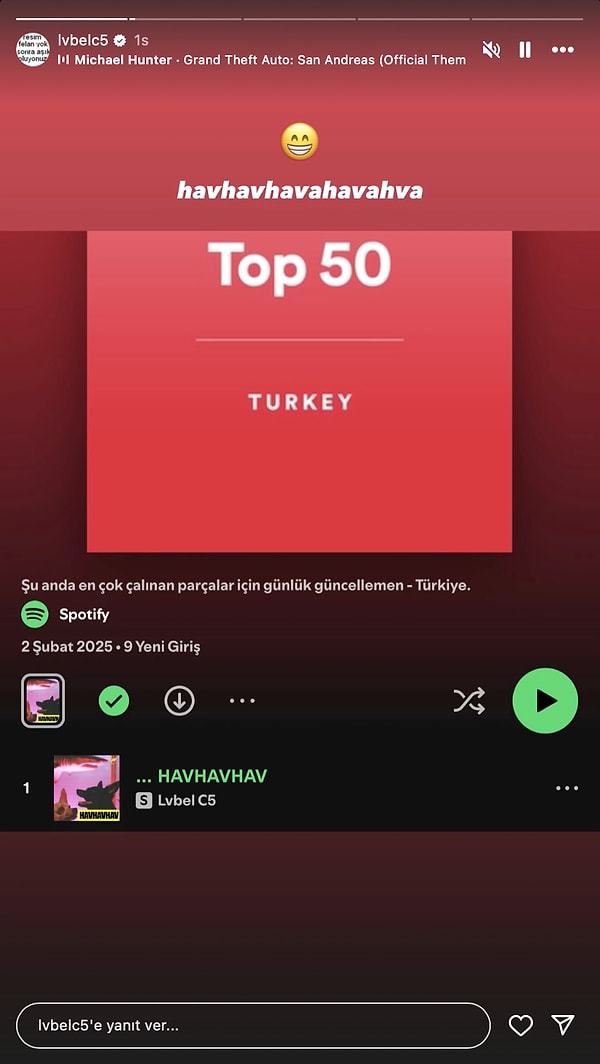The width and height of the screenshot is (600, 1064).
Task: Unmute the story sound
Action: click(491, 50)
